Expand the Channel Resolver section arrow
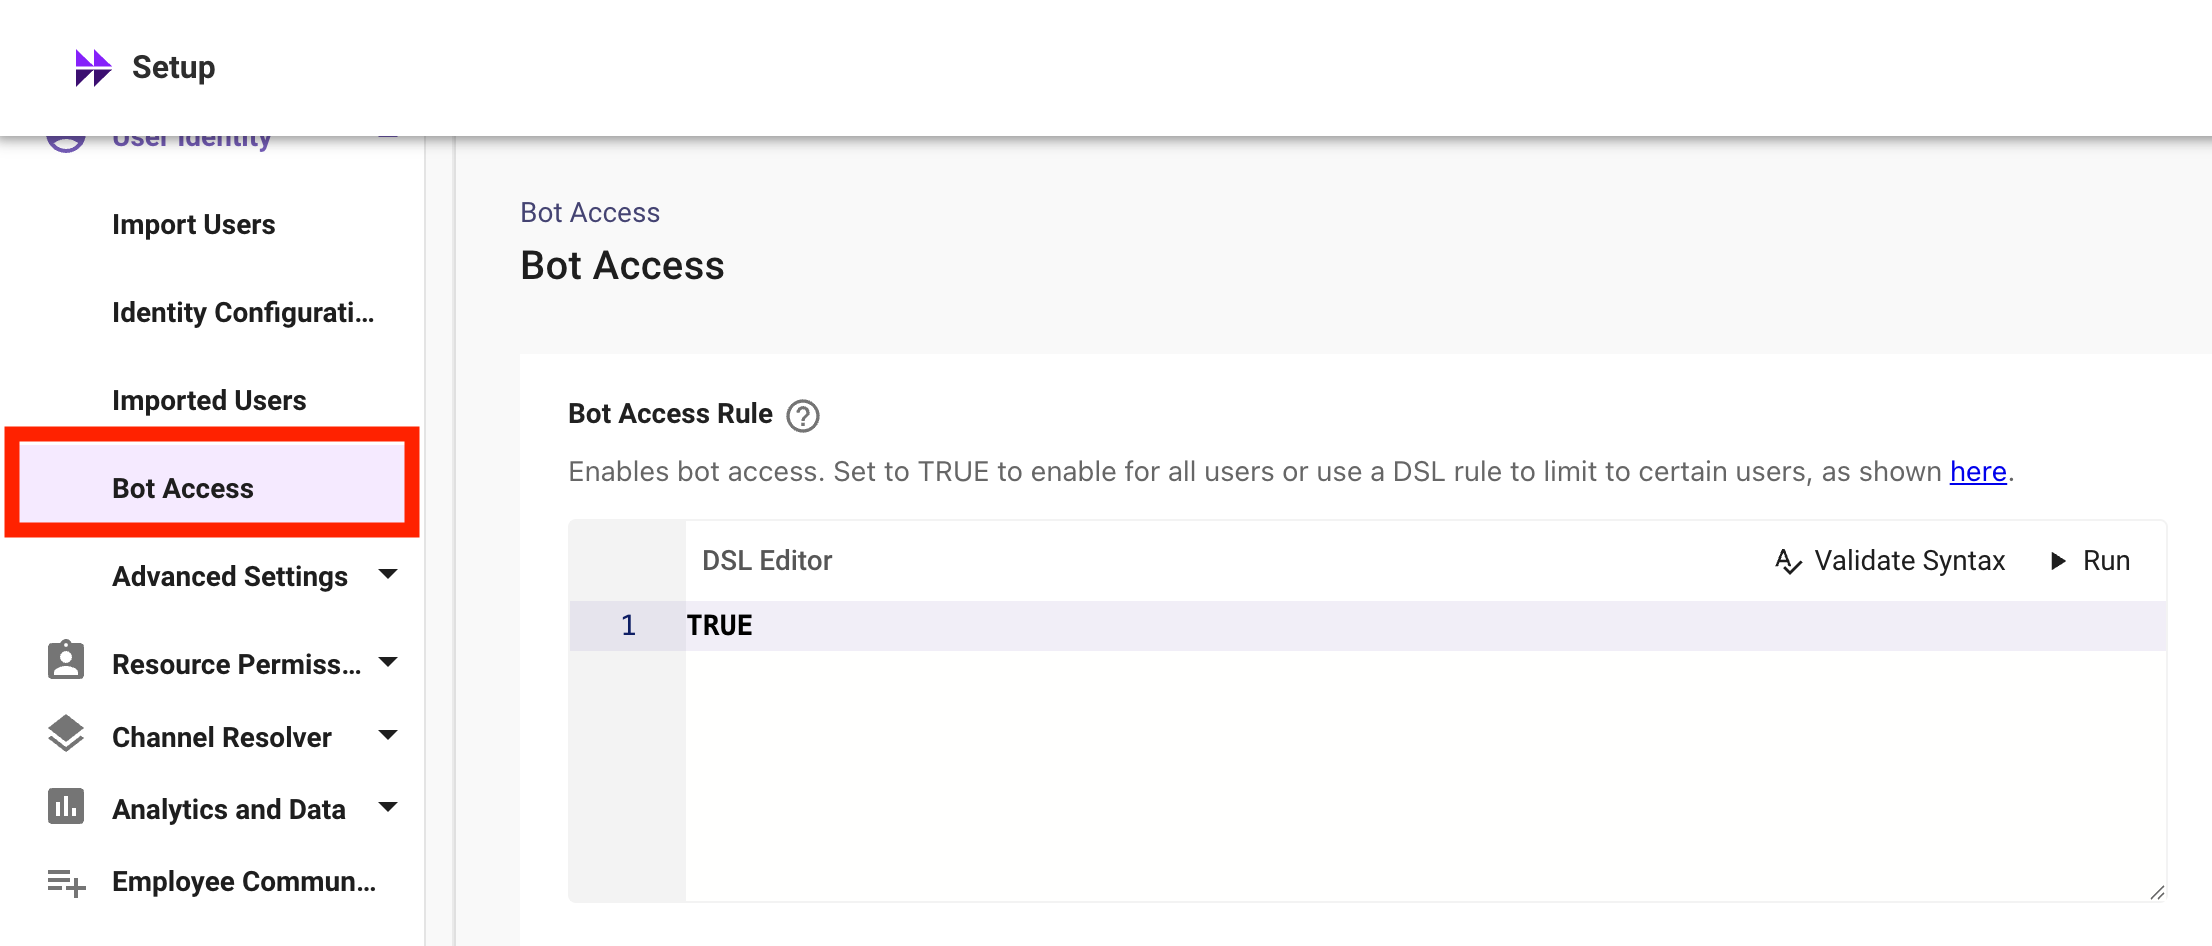The height and width of the screenshot is (946, 2212). [388, 735]
